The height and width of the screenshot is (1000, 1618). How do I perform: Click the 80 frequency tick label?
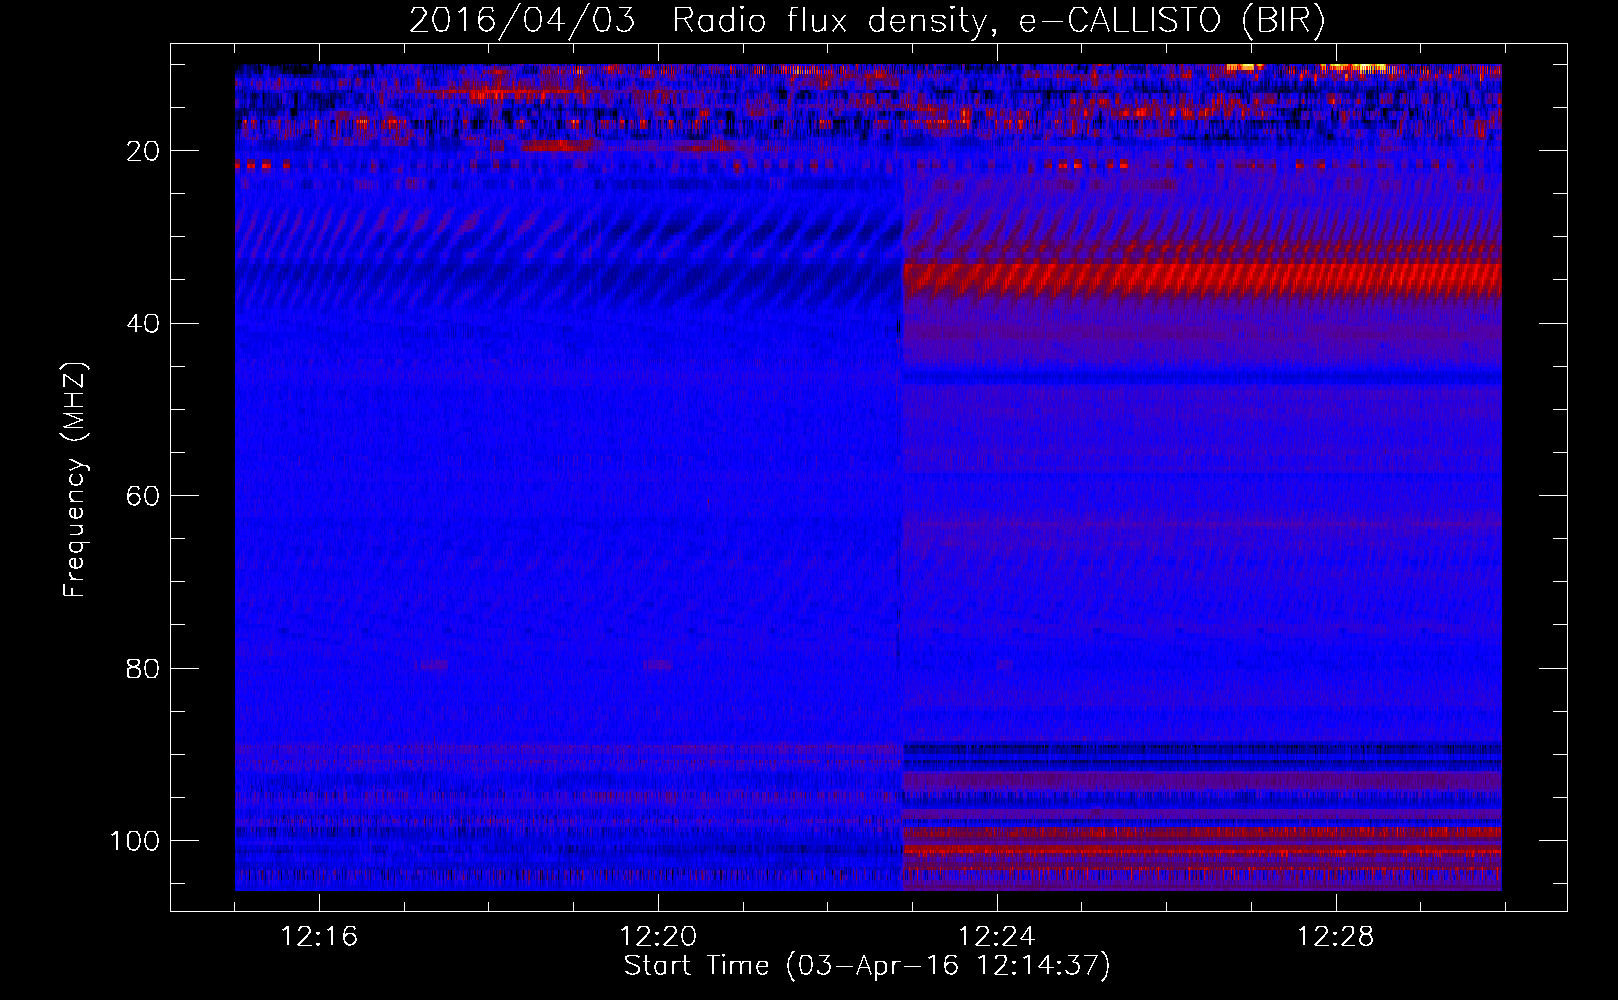[x=144, y=668]
